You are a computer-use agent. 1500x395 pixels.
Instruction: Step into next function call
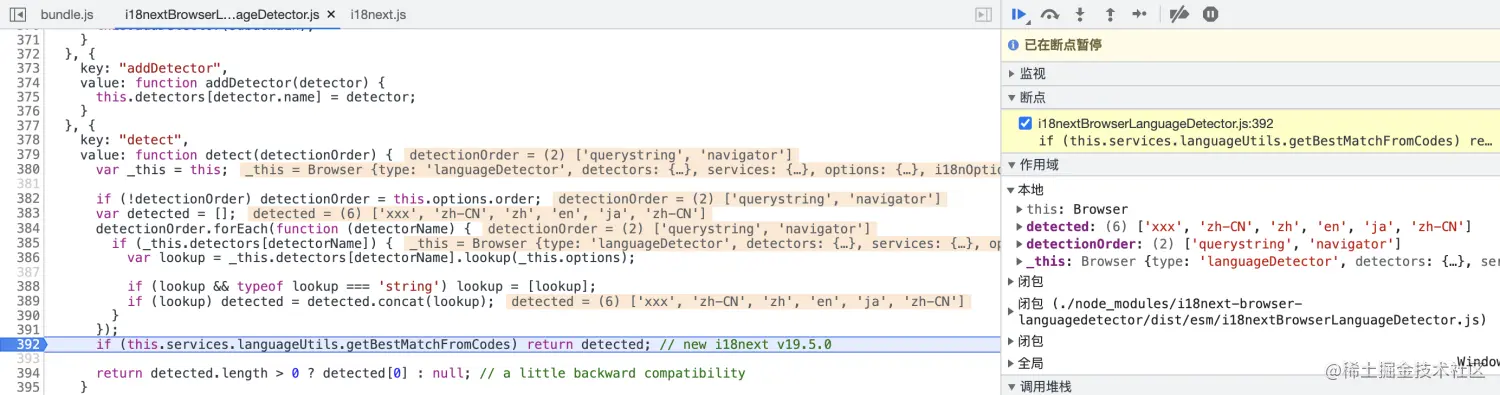(x=1080, y=14)
